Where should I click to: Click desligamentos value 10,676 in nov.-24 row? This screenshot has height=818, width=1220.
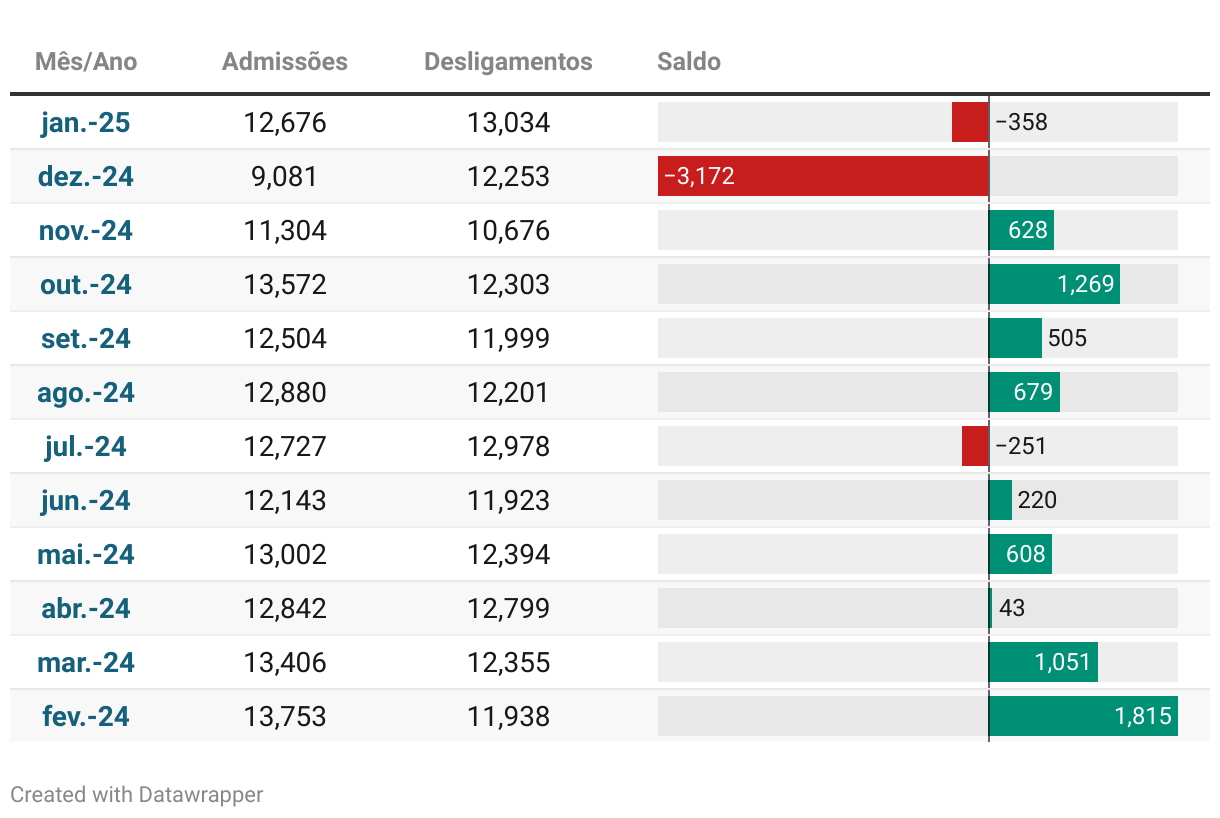[x=508, y=231]
